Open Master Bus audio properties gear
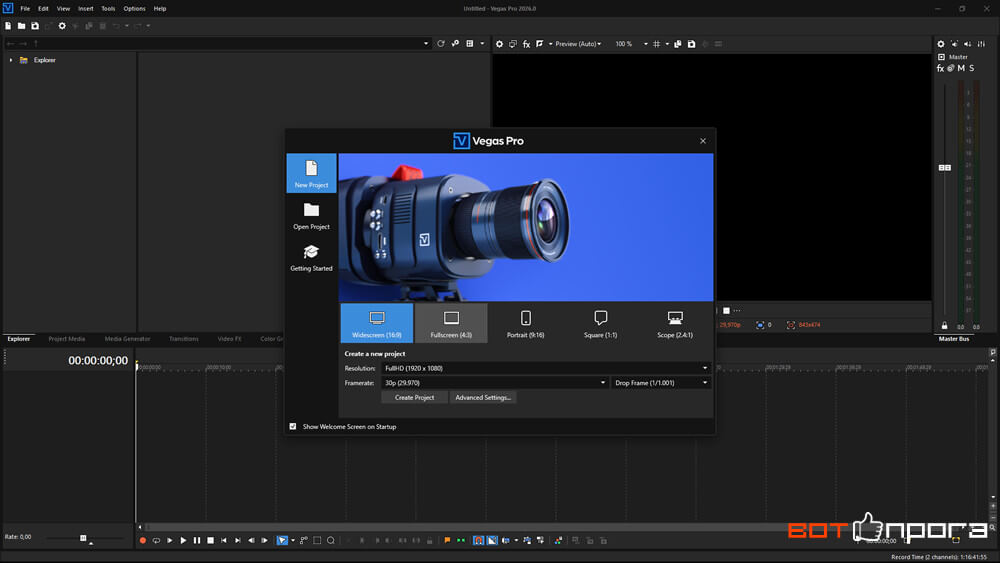Viewport: 1000px width, 563px height. coord(941,44)
